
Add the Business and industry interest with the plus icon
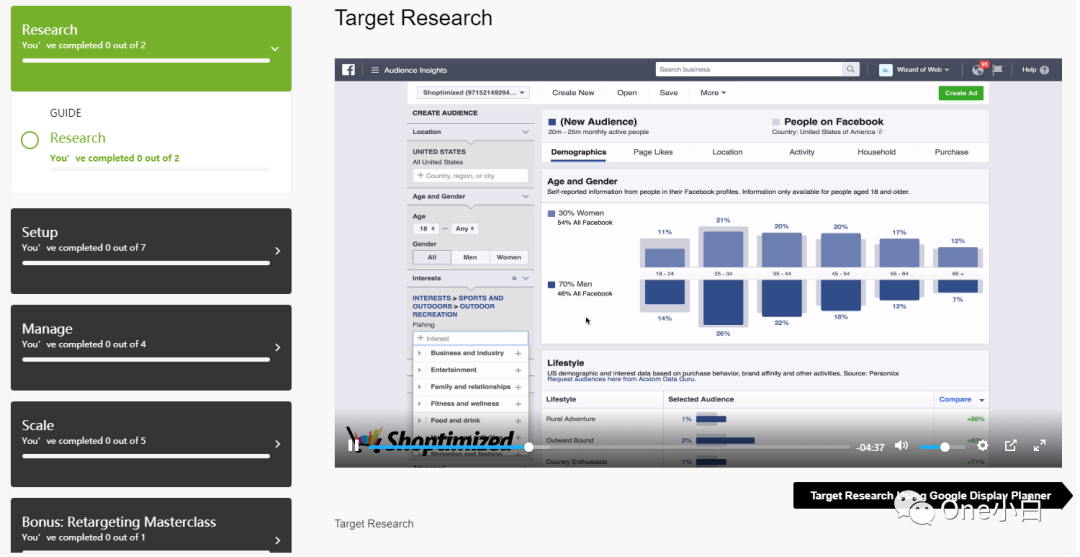click(x=519, y=353)
